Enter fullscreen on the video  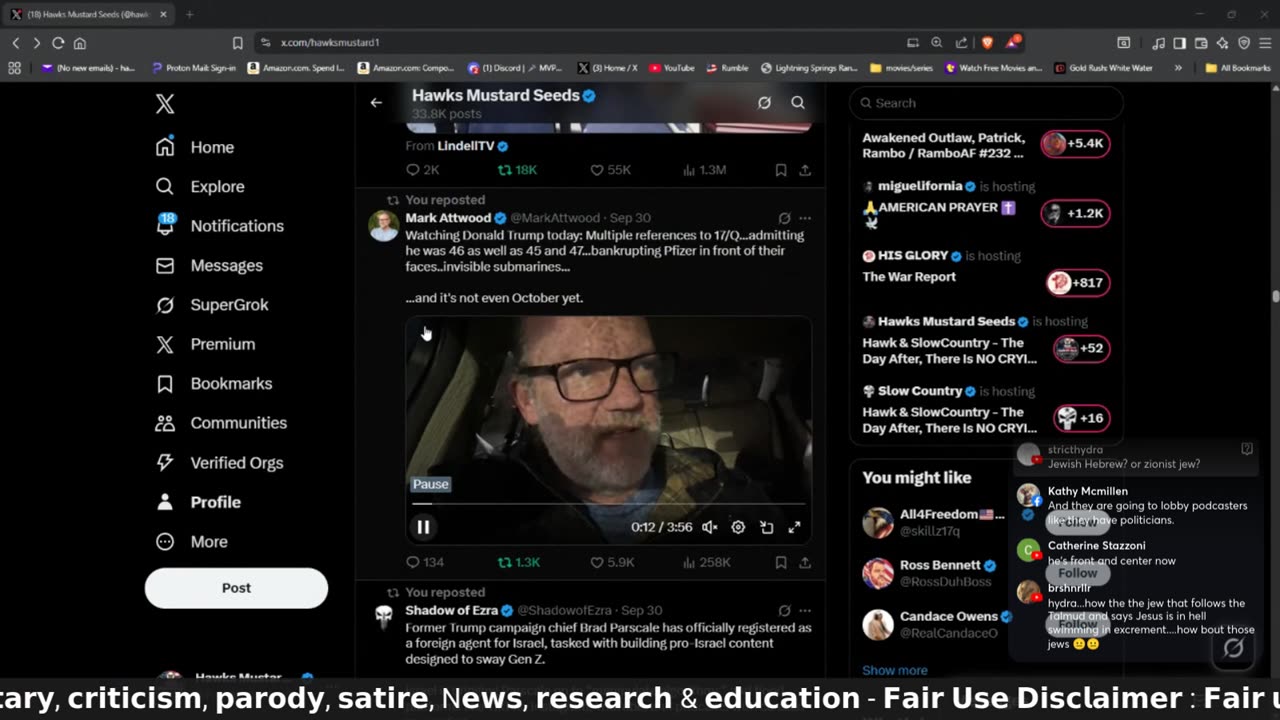coord(794,527)
